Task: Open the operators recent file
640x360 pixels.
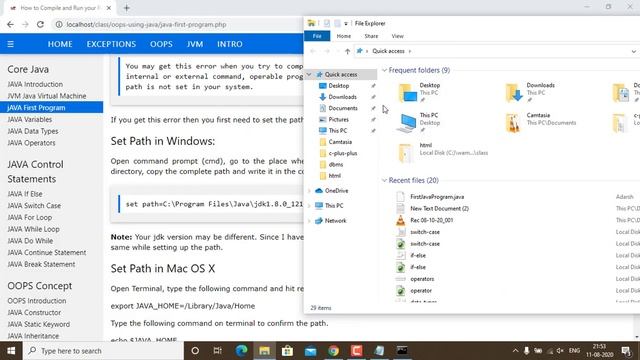Action: [x=422, y=279]
